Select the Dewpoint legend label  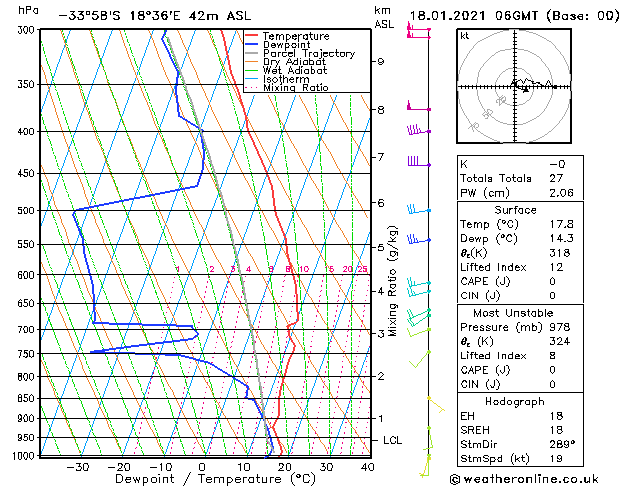tap(289, 45)
